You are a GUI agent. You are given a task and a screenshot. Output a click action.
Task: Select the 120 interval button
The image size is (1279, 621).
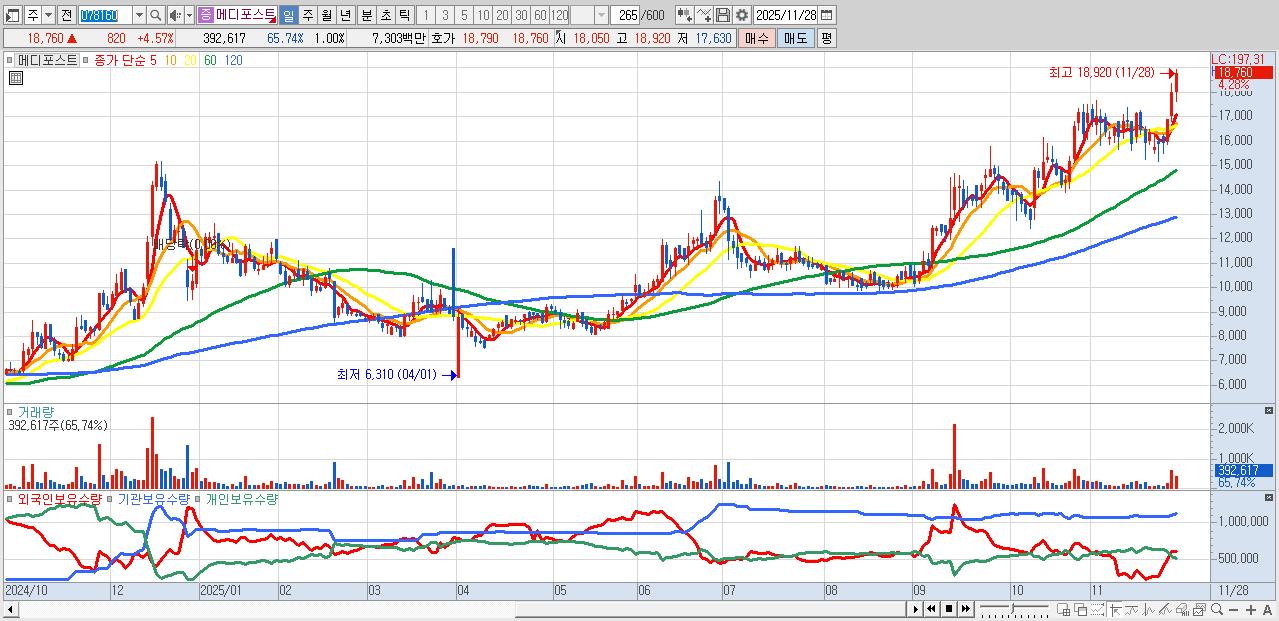559,15
